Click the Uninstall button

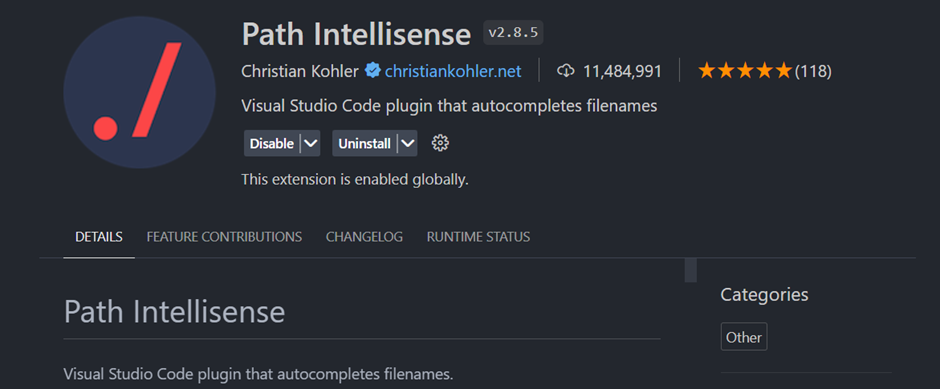[364, 143]
